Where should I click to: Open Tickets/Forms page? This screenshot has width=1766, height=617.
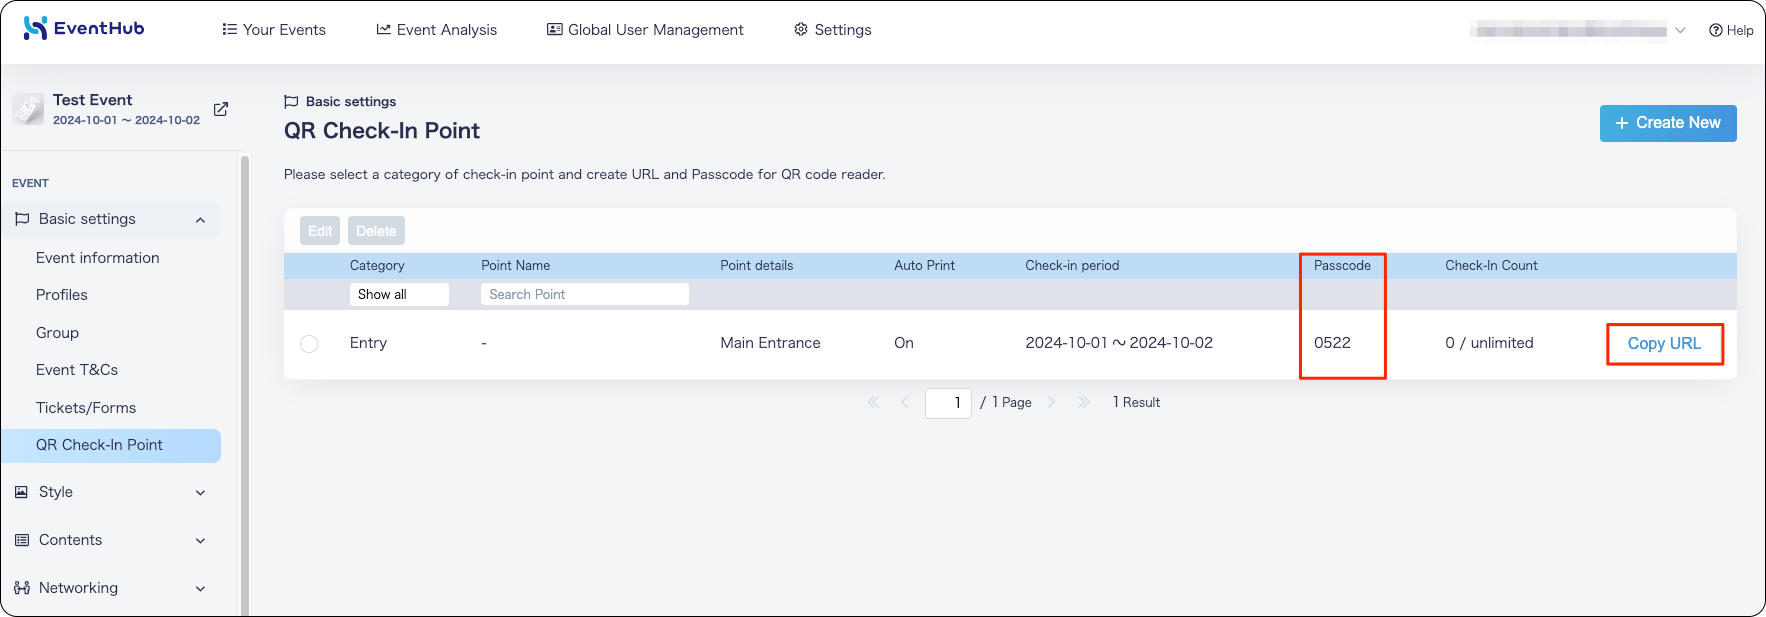(x=86, y=408)
